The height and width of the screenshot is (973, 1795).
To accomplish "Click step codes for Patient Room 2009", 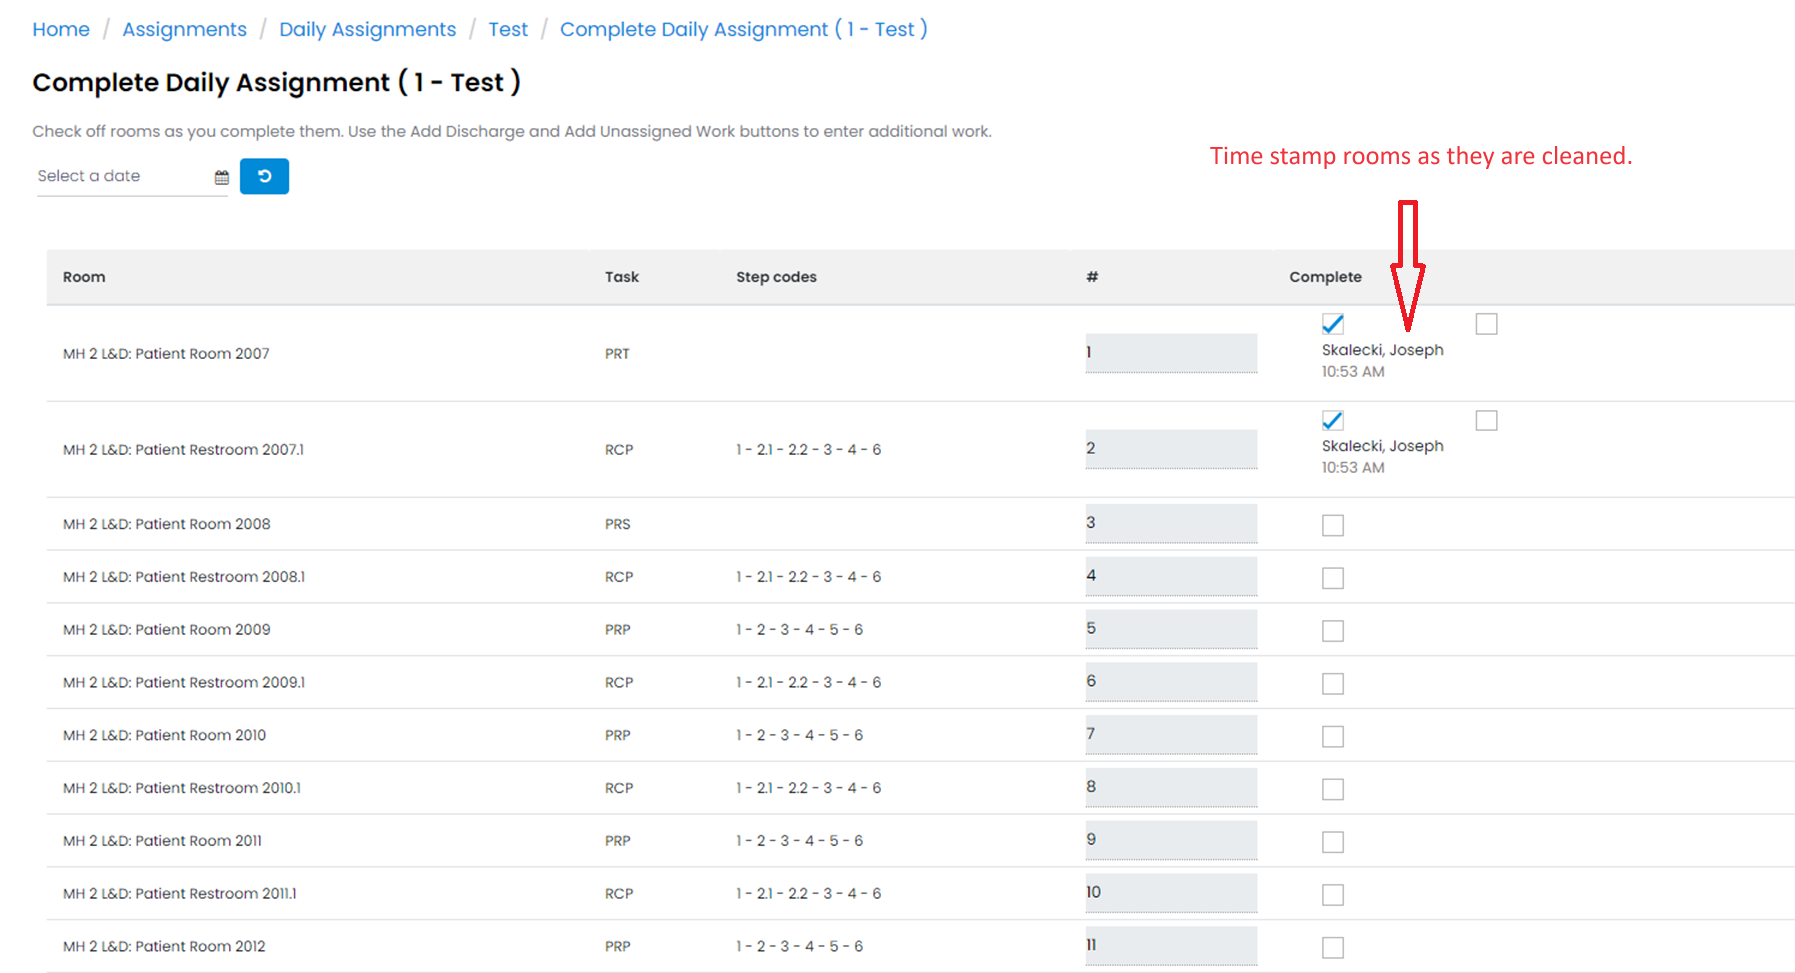I will pos(799,630).
